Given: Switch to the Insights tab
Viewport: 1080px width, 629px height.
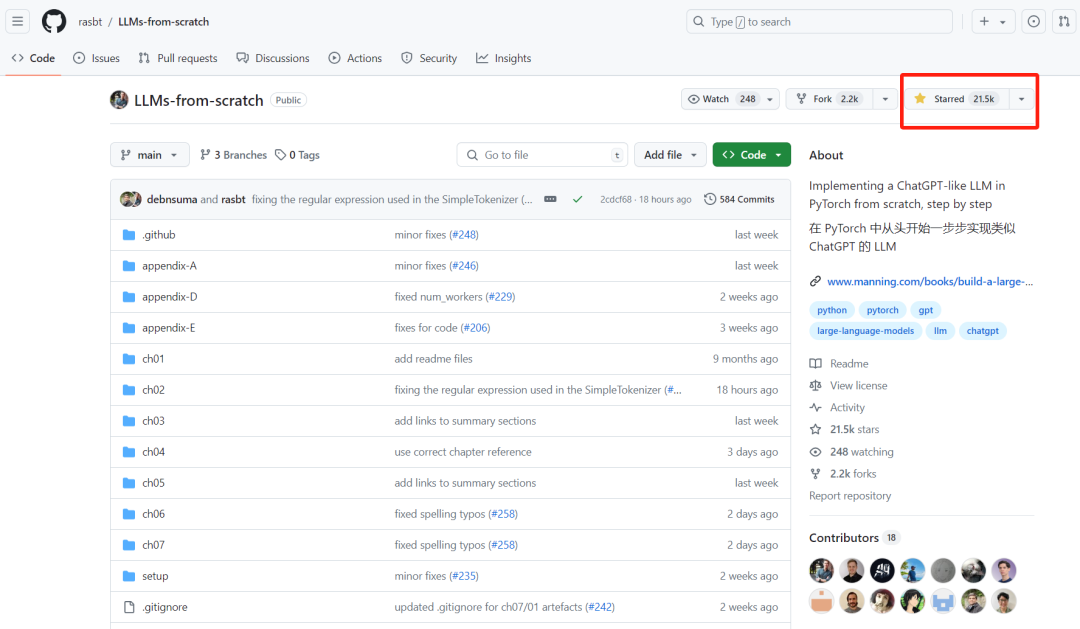Looking at the screenshot, I should coord(503,59).
